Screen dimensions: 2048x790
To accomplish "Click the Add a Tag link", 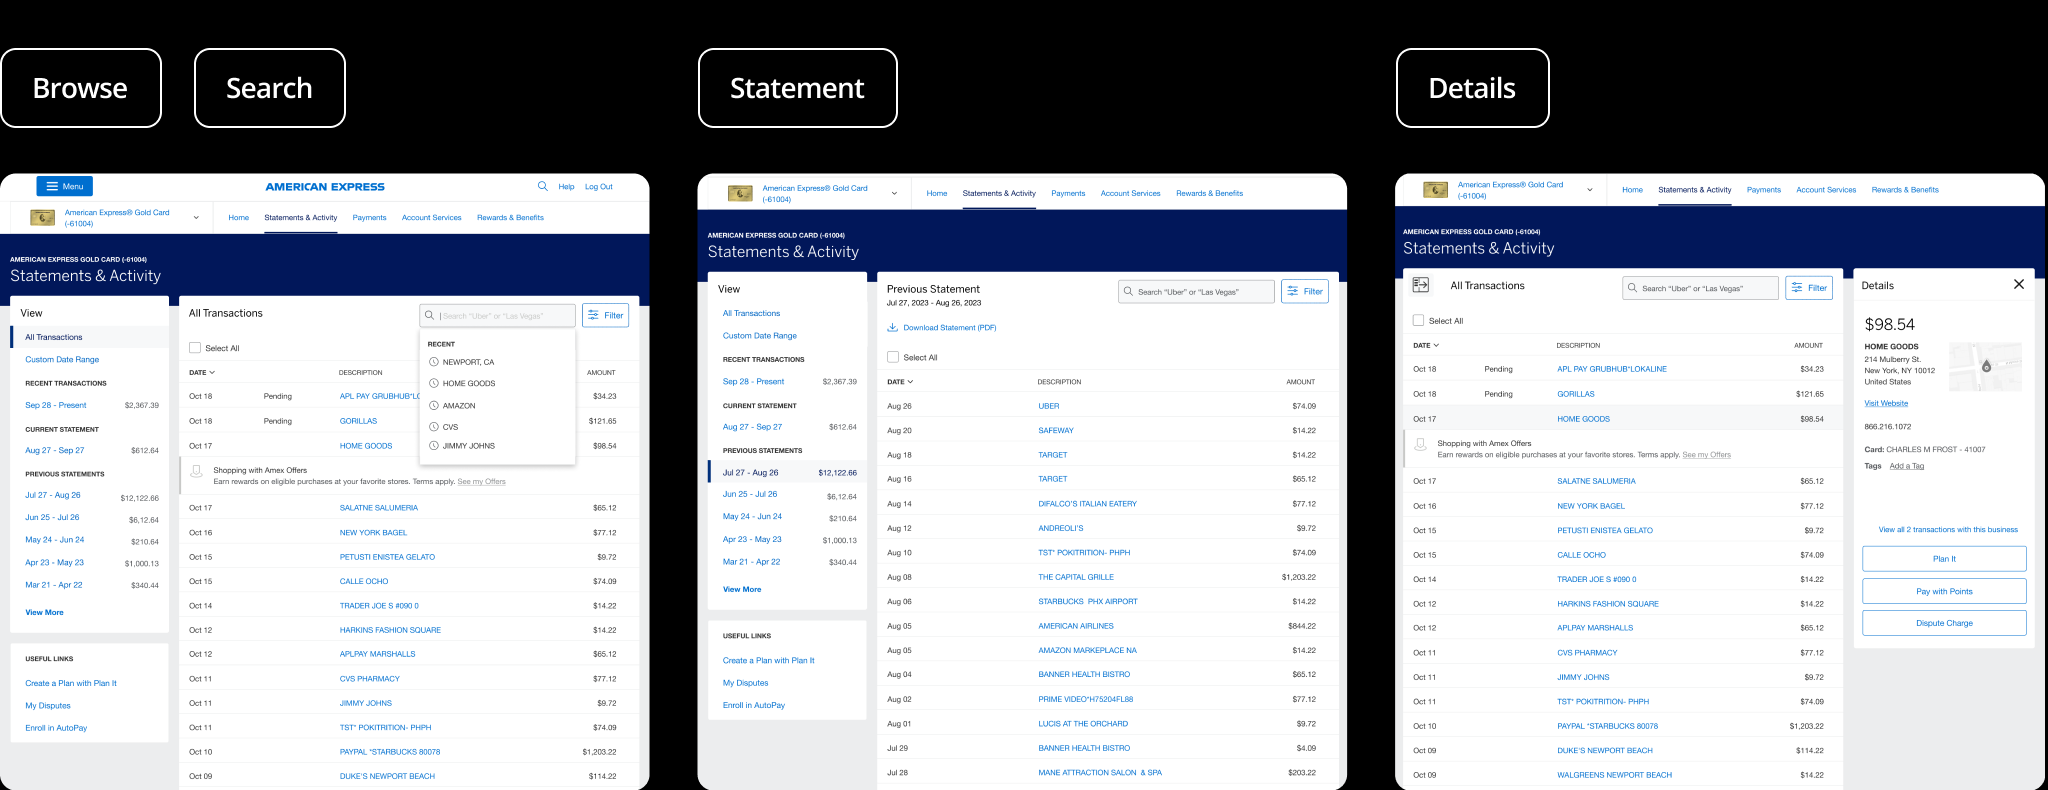I will [x=1906, y=466].
